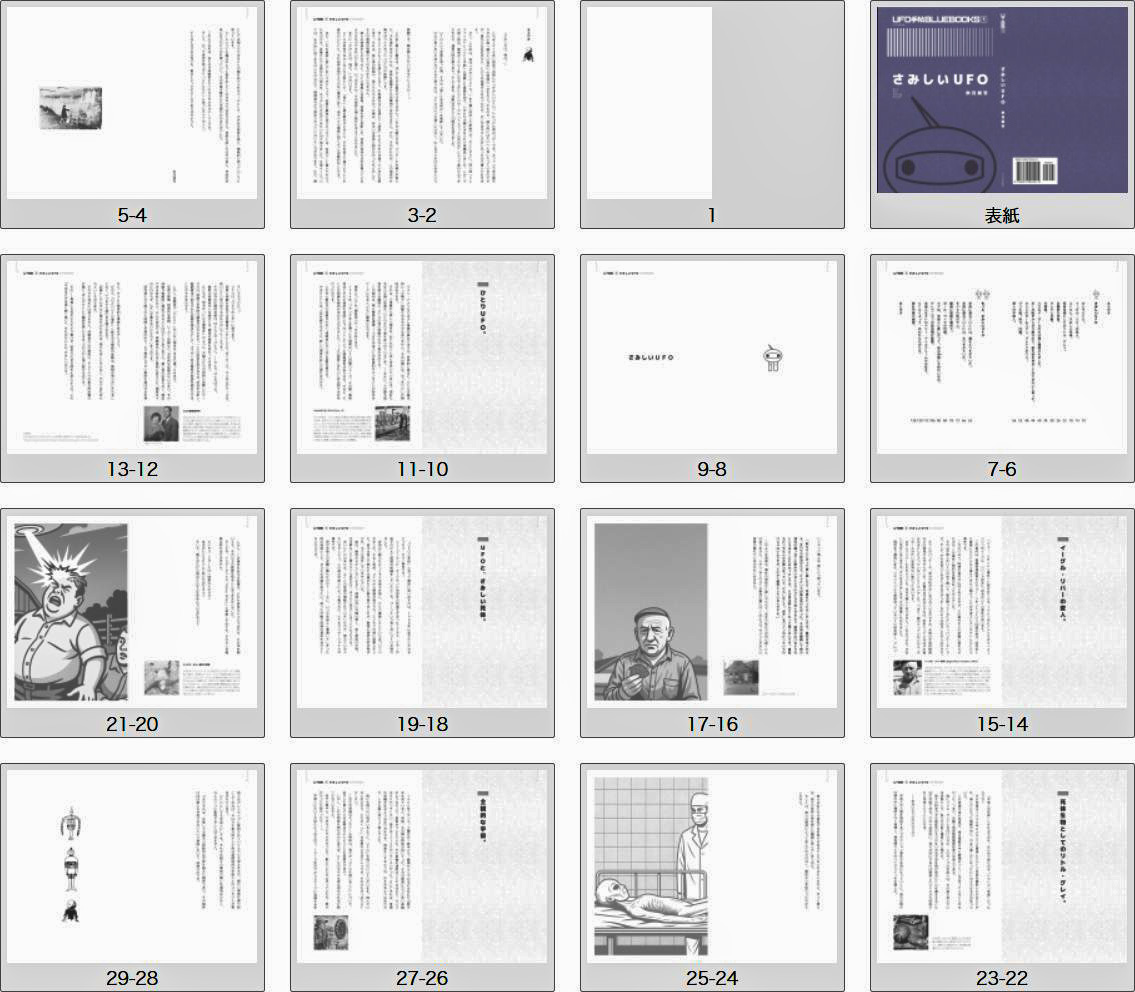Click the pages 19-18 spread thumbnail
1135x992 pixels.
pyautogui.click(x=421, y=611)
